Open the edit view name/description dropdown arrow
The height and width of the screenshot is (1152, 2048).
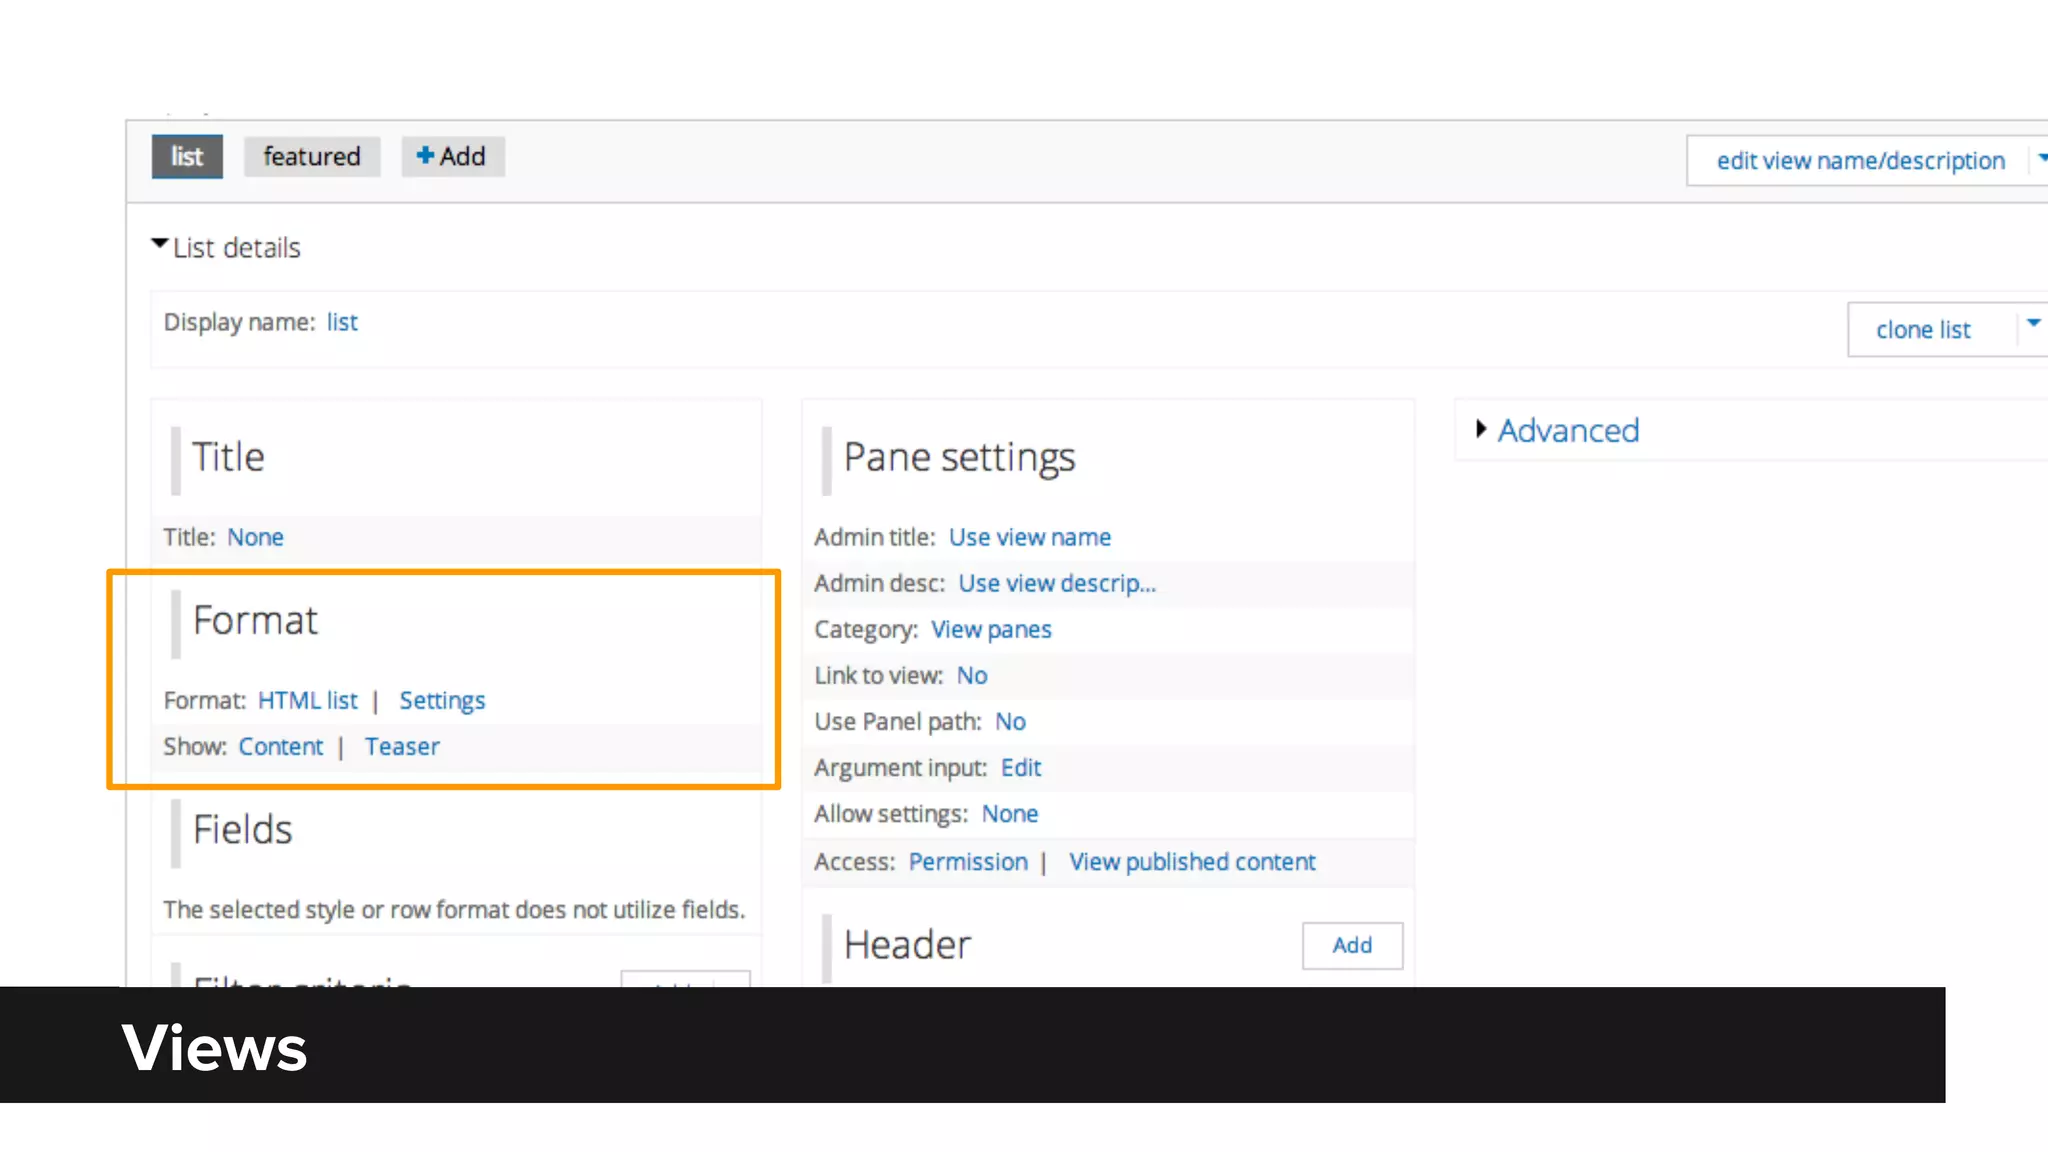2040,158
